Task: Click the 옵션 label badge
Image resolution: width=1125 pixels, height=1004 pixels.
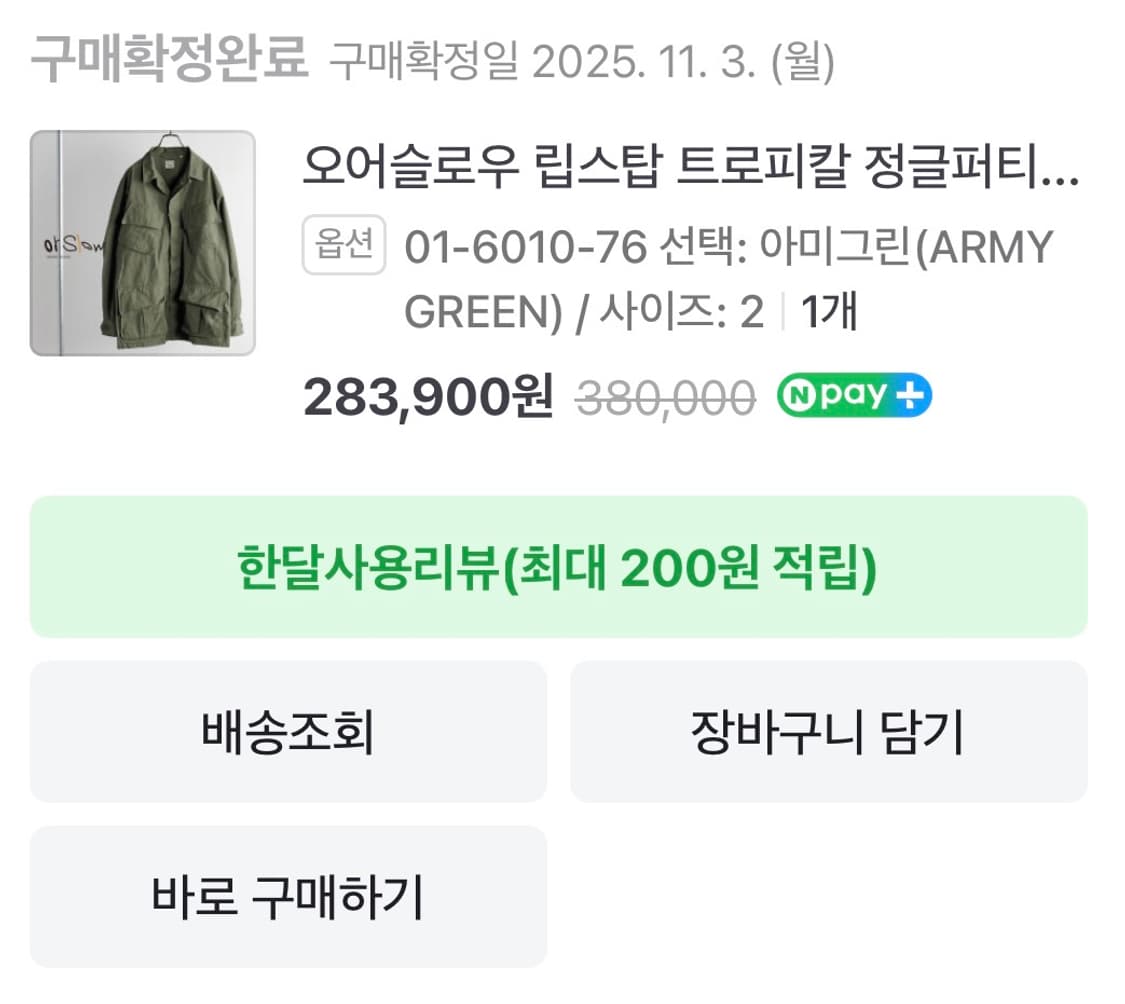Action: (342, 245)
